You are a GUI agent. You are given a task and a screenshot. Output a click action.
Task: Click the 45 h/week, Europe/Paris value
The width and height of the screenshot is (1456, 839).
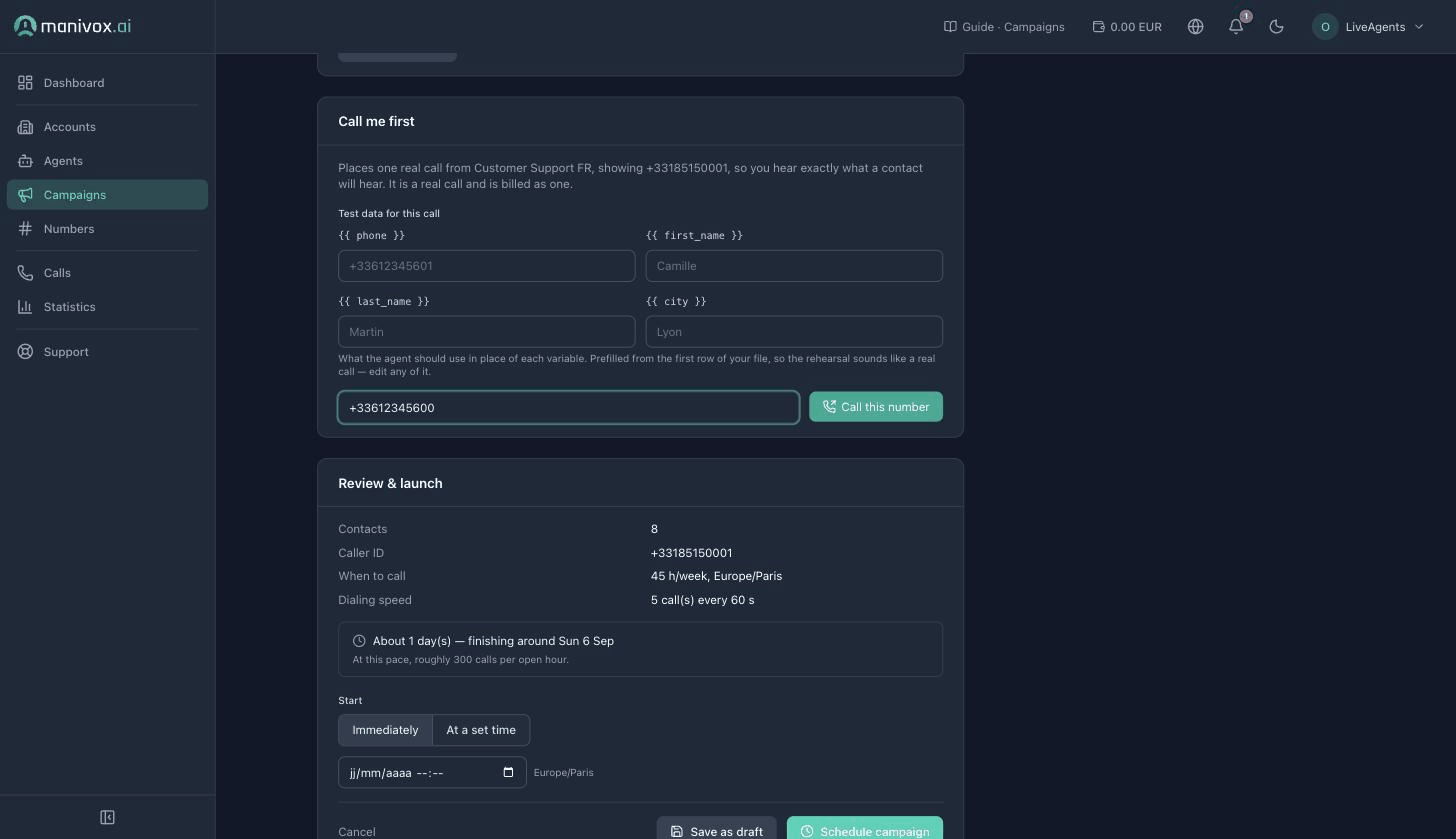pyautogui.click(x=716, y=576)
